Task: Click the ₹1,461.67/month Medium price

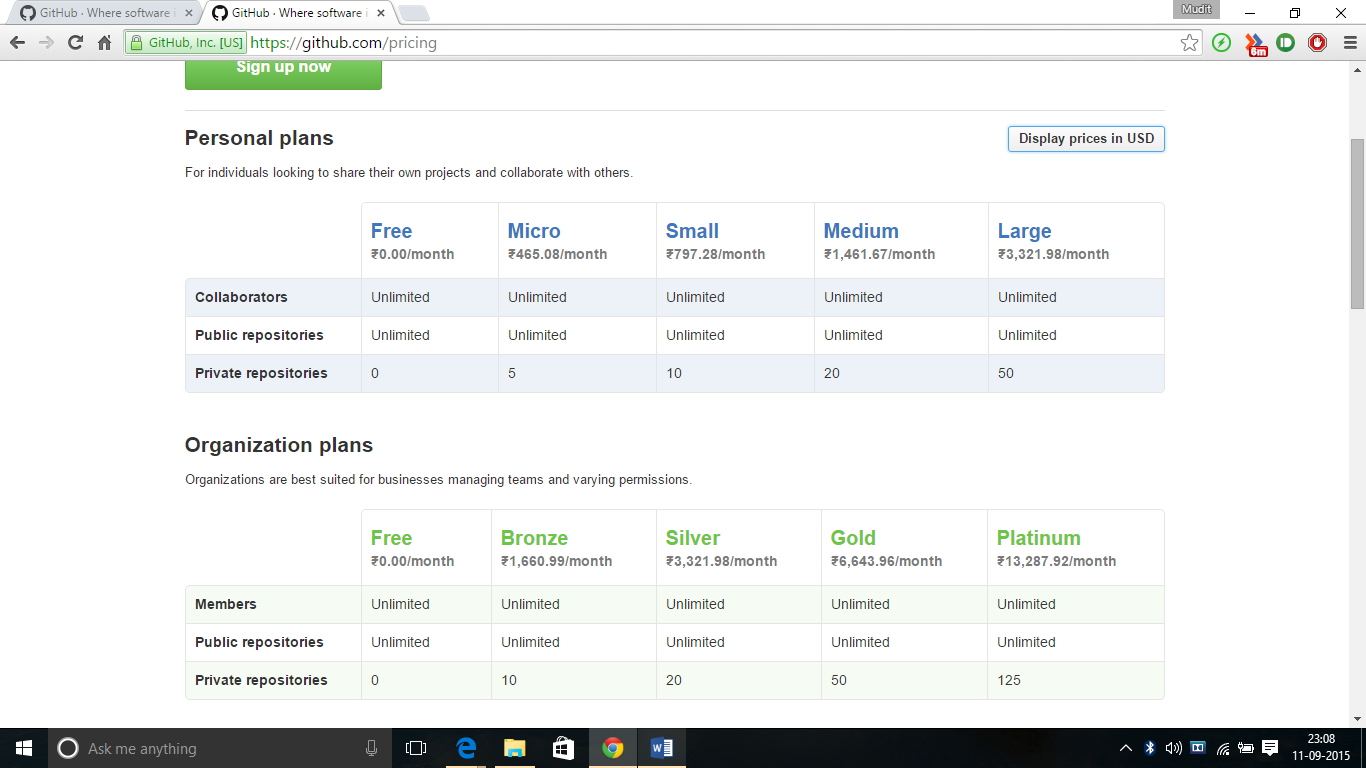Action: coord(879,254)
